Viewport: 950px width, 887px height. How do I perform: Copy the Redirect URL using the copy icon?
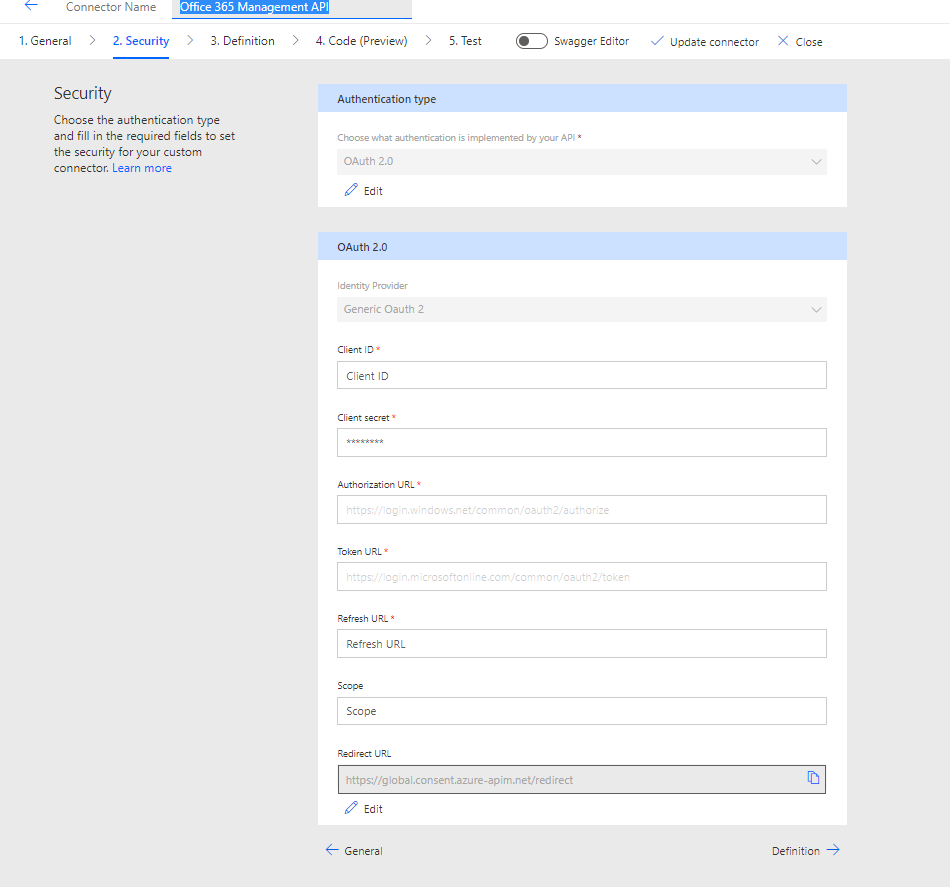[x=813, y=778]
